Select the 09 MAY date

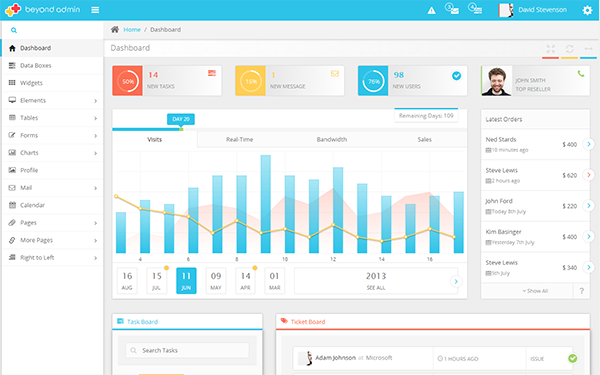[x=216, y=281]
